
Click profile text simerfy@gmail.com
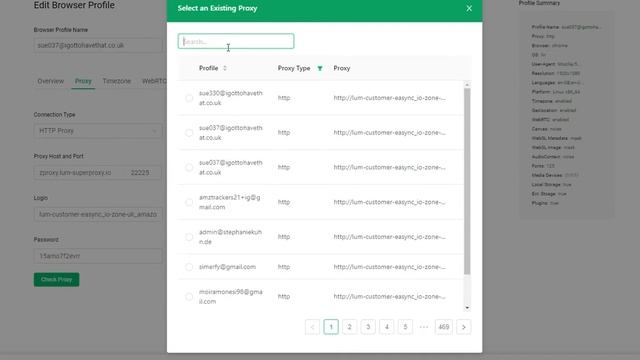(x=227, y=267)
